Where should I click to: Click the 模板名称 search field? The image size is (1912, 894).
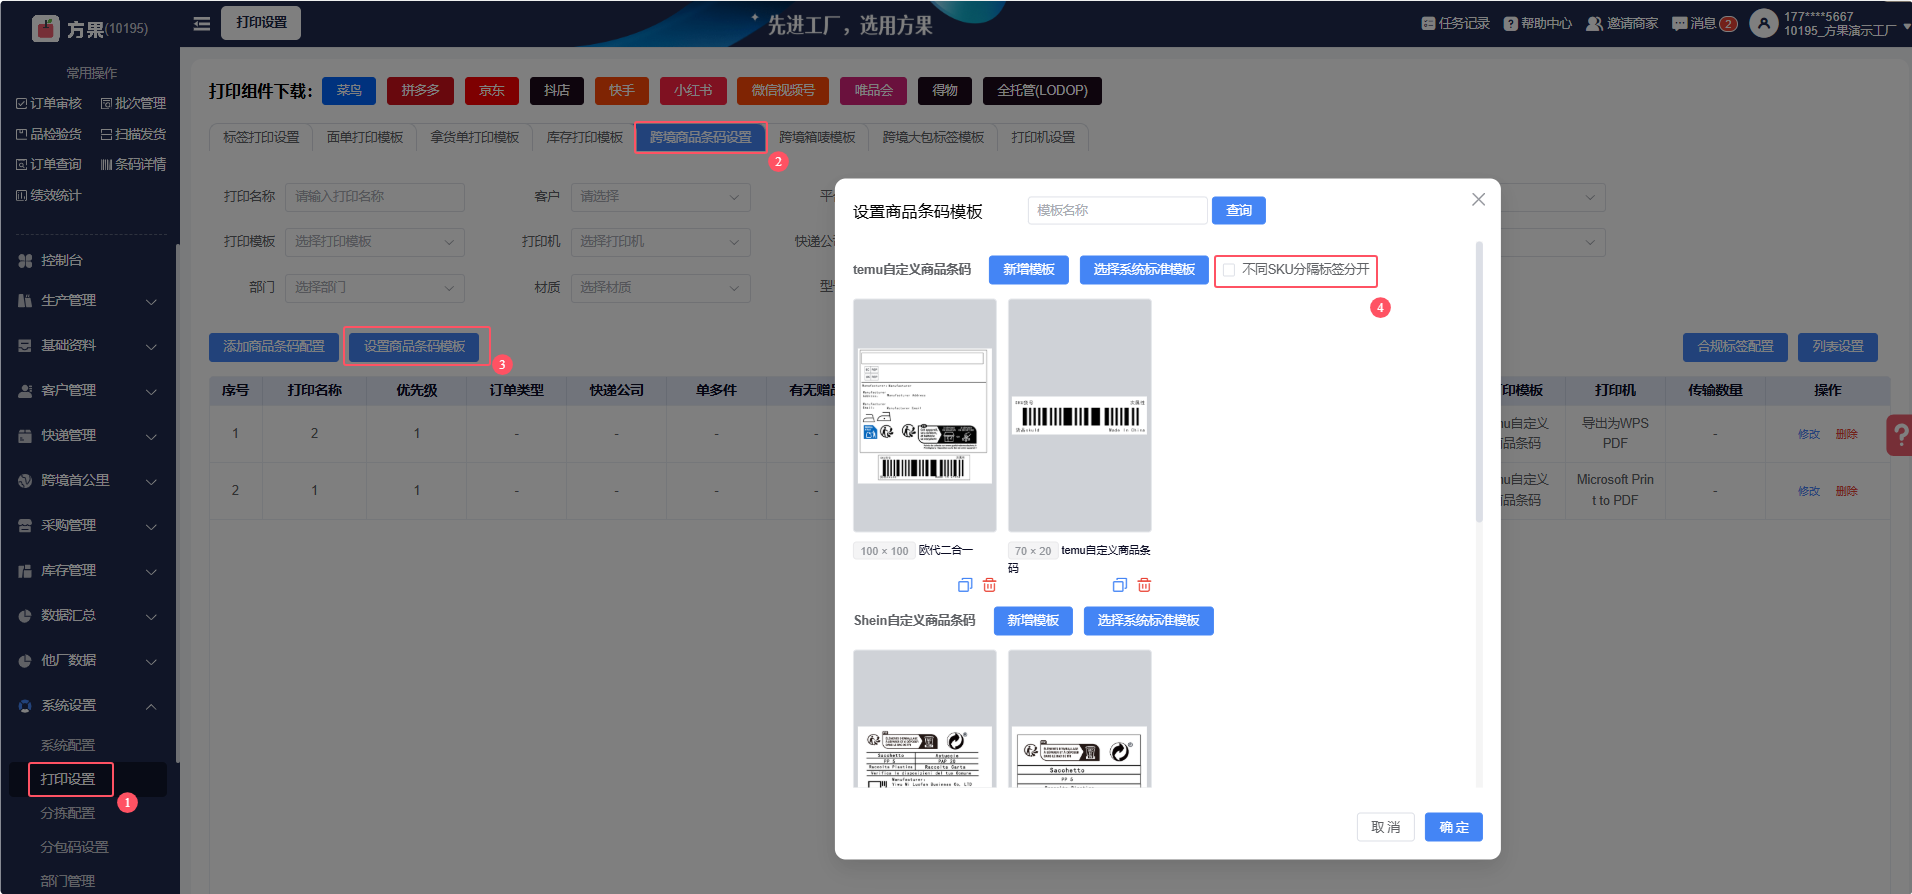[1118, 210]
